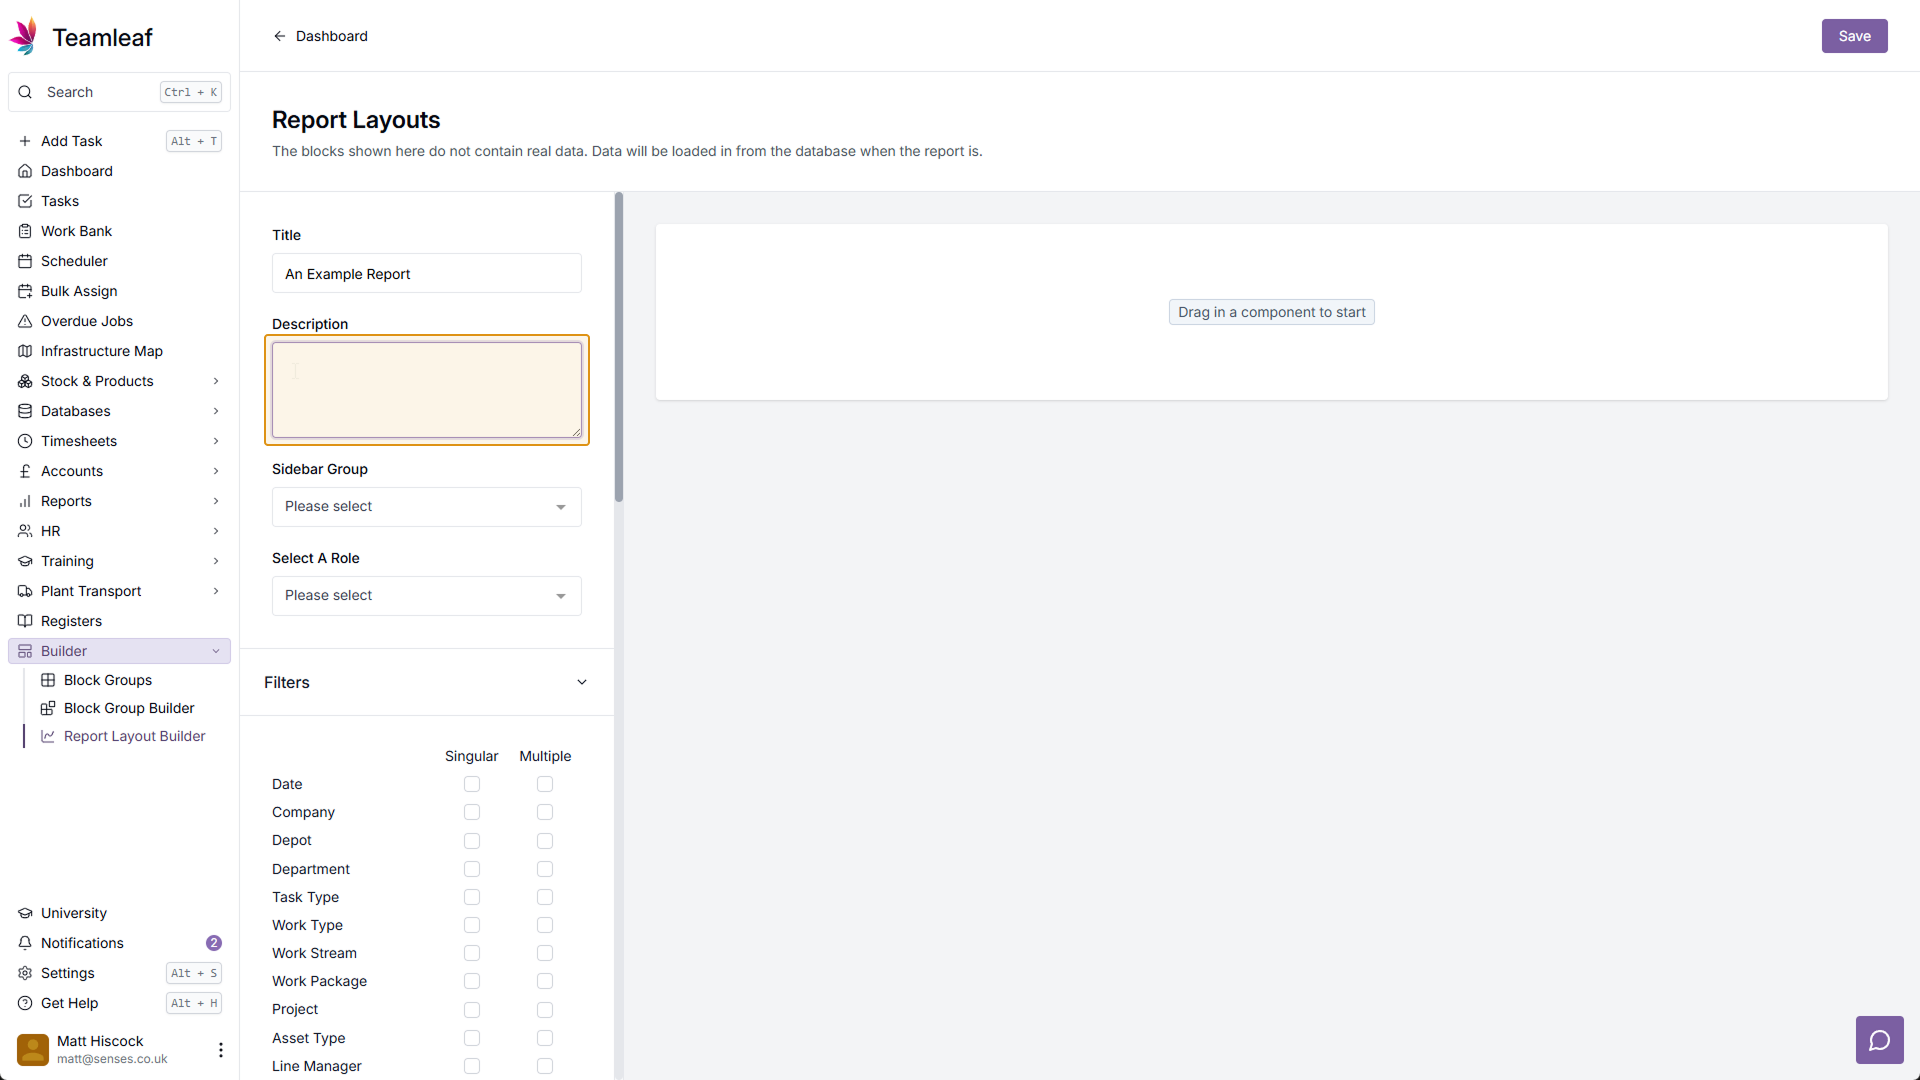Open the chat support bubble icon
This screenshot has width=1920, height=1080.
1879,1041
